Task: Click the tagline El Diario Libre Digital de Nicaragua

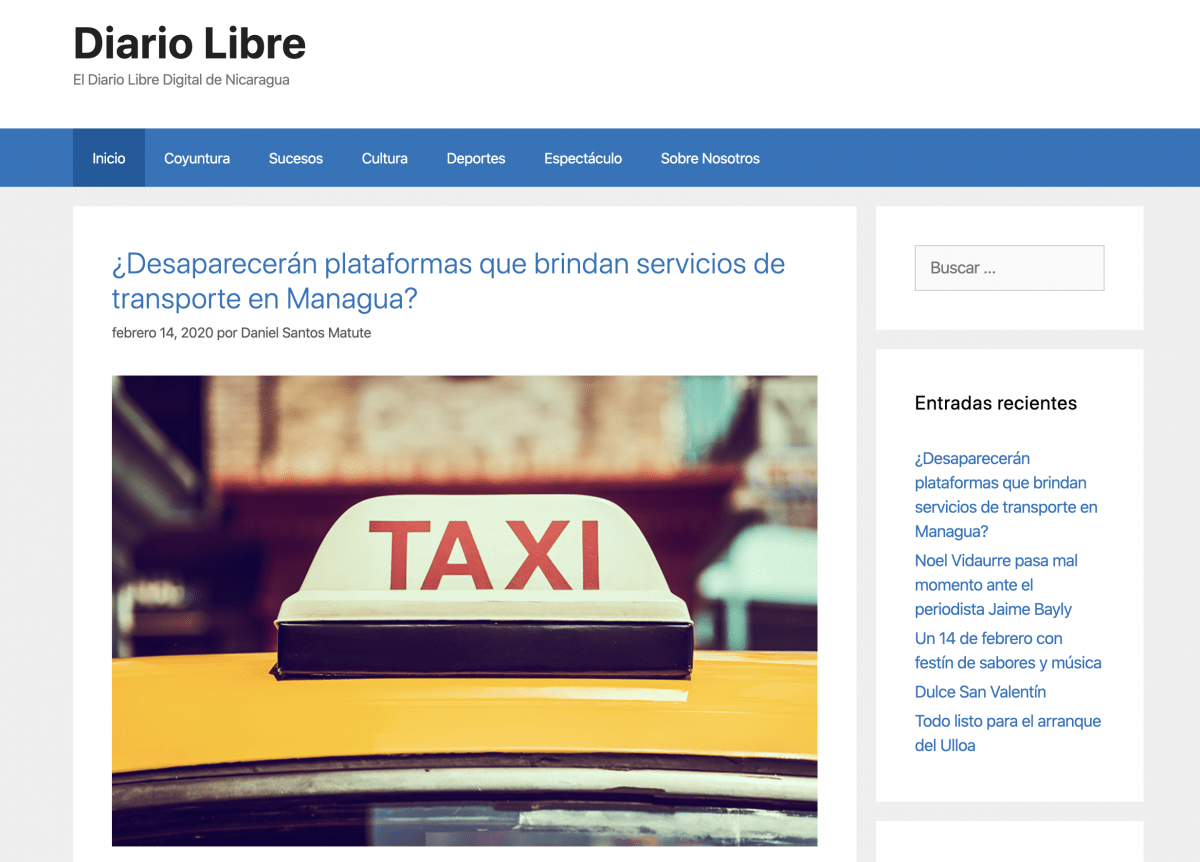Action: (x=181, y=80)
